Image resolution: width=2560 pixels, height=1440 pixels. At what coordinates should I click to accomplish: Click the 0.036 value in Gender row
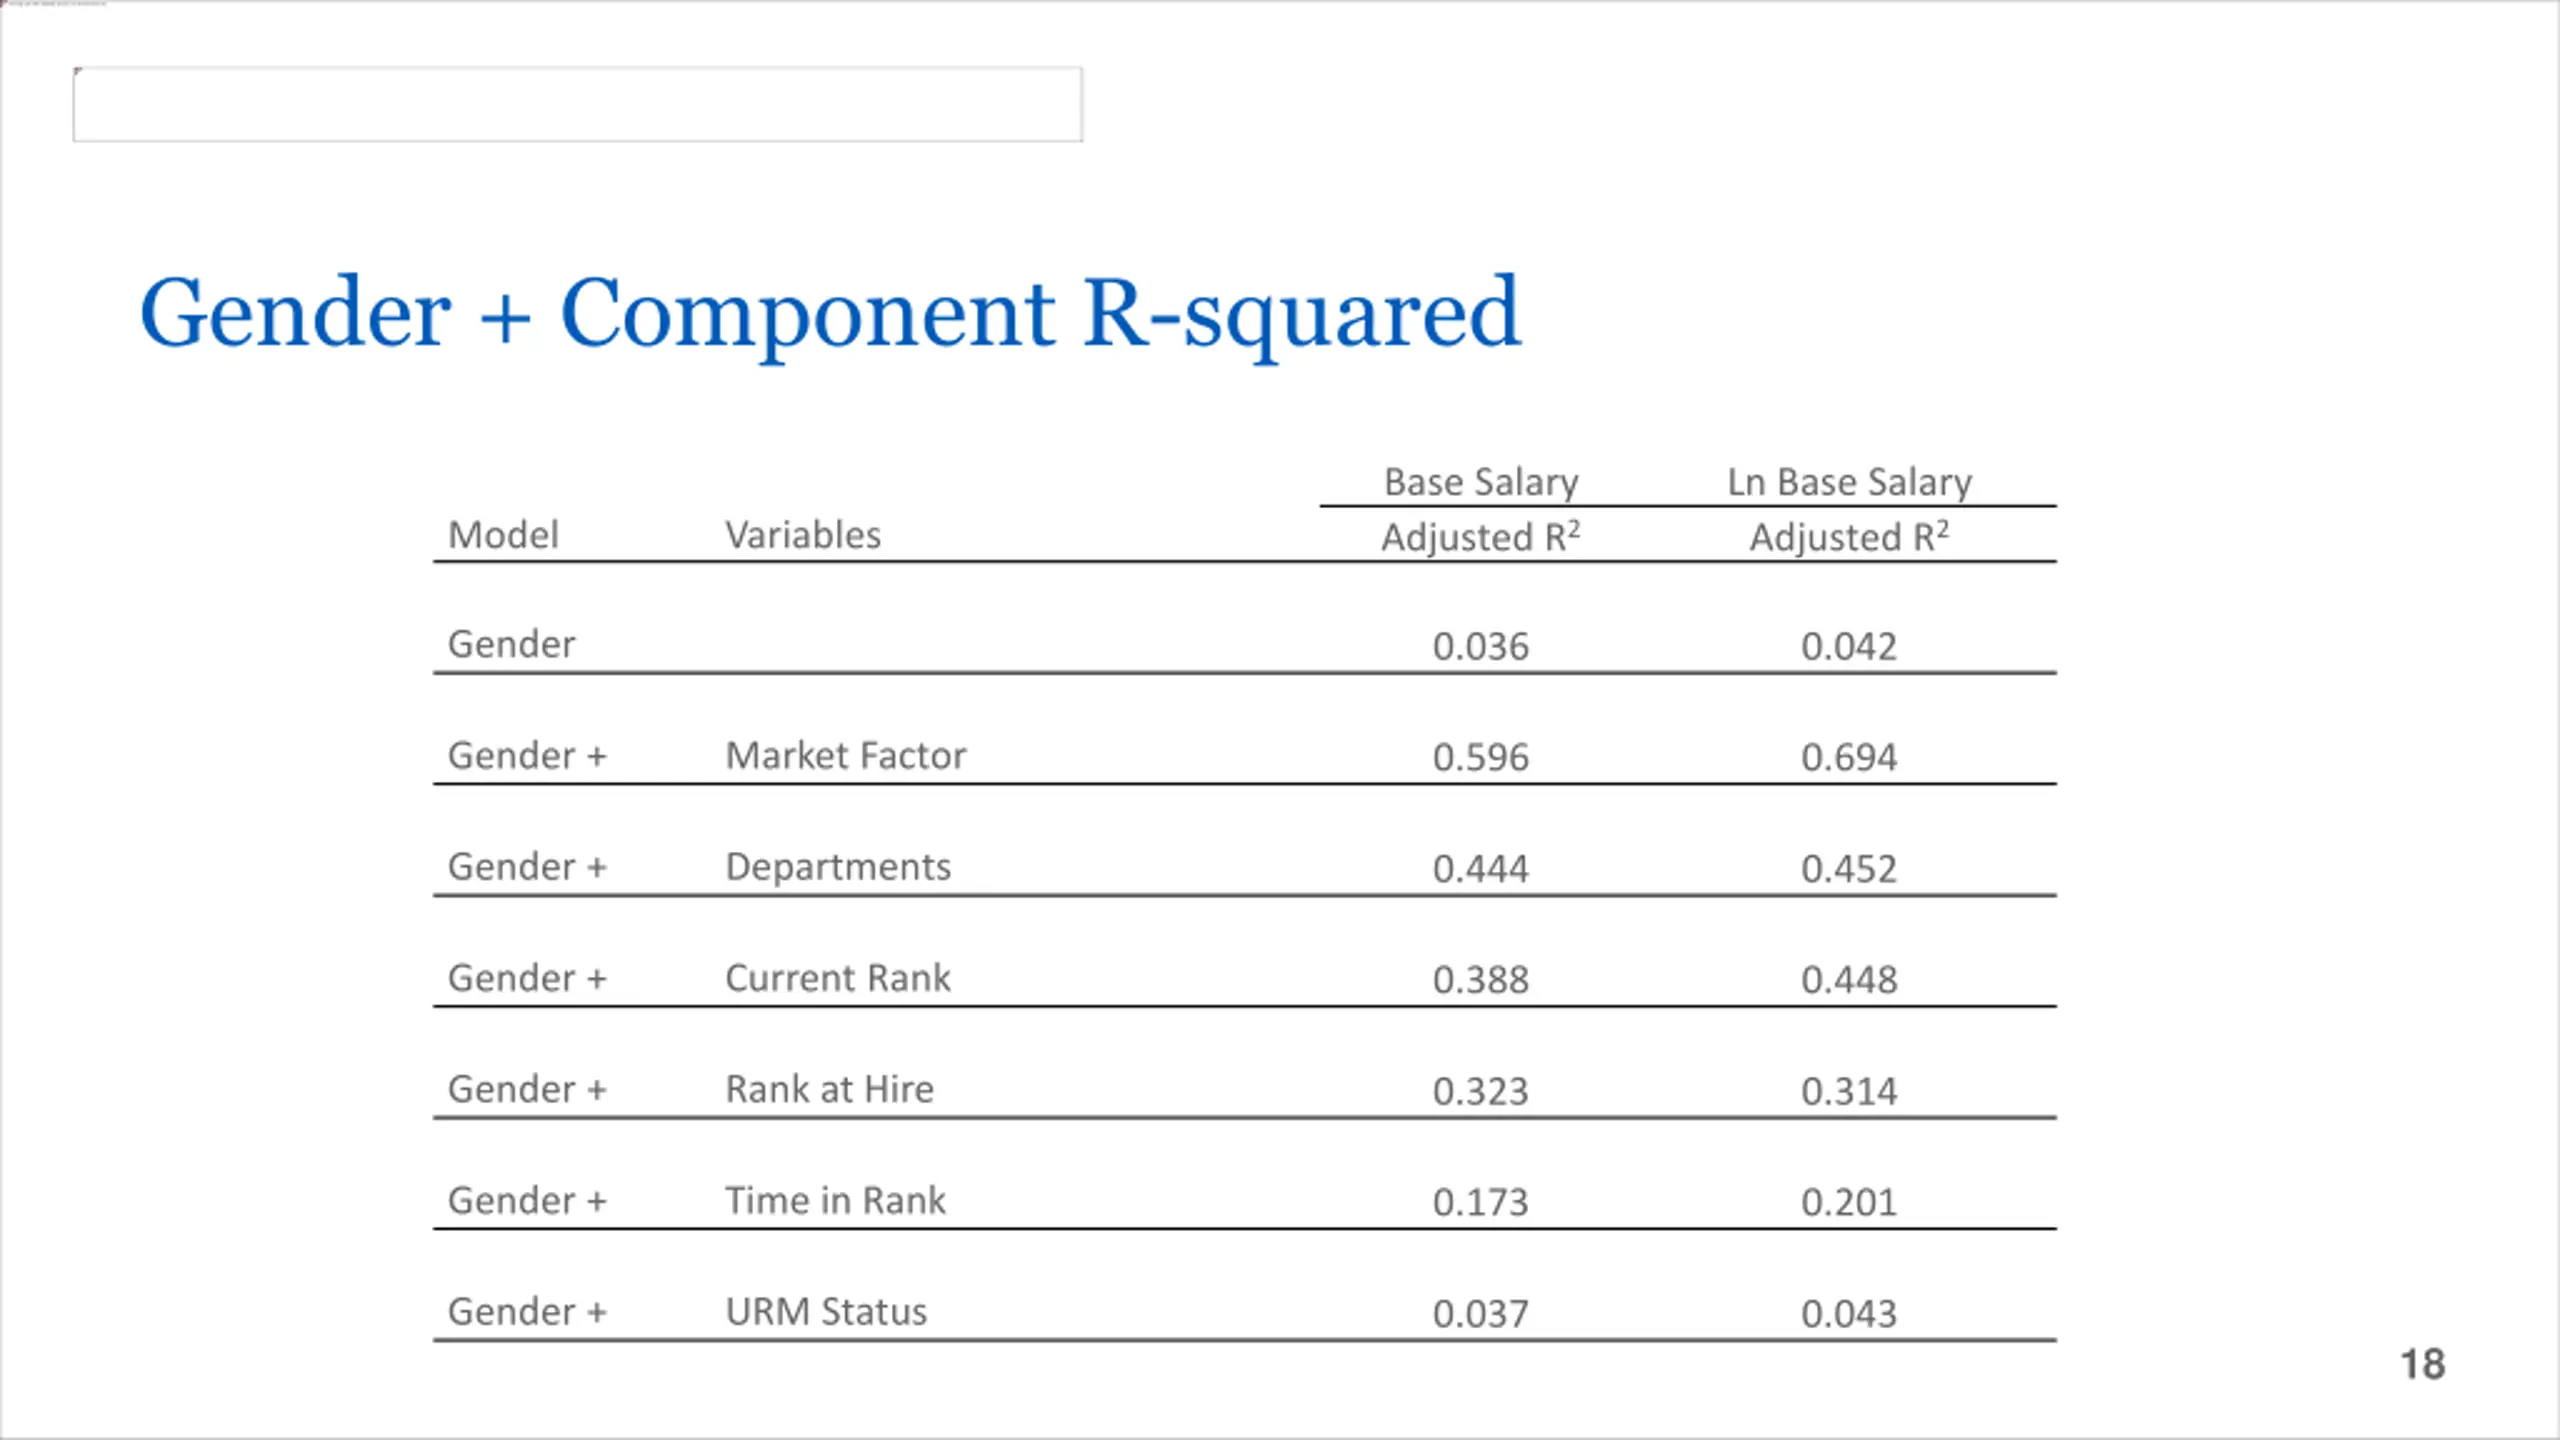(1481, 647)
